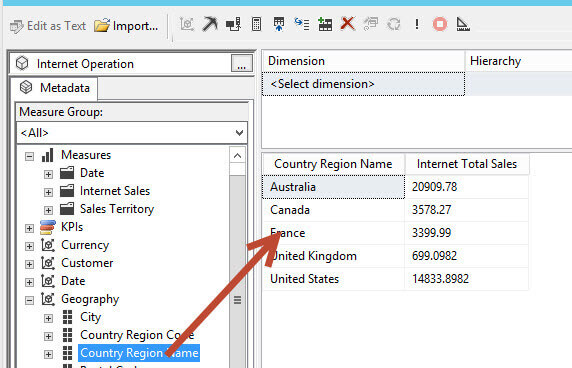Expand the Sales Territory folder
This screenshot has height=368, width=572.
point(48,210)
